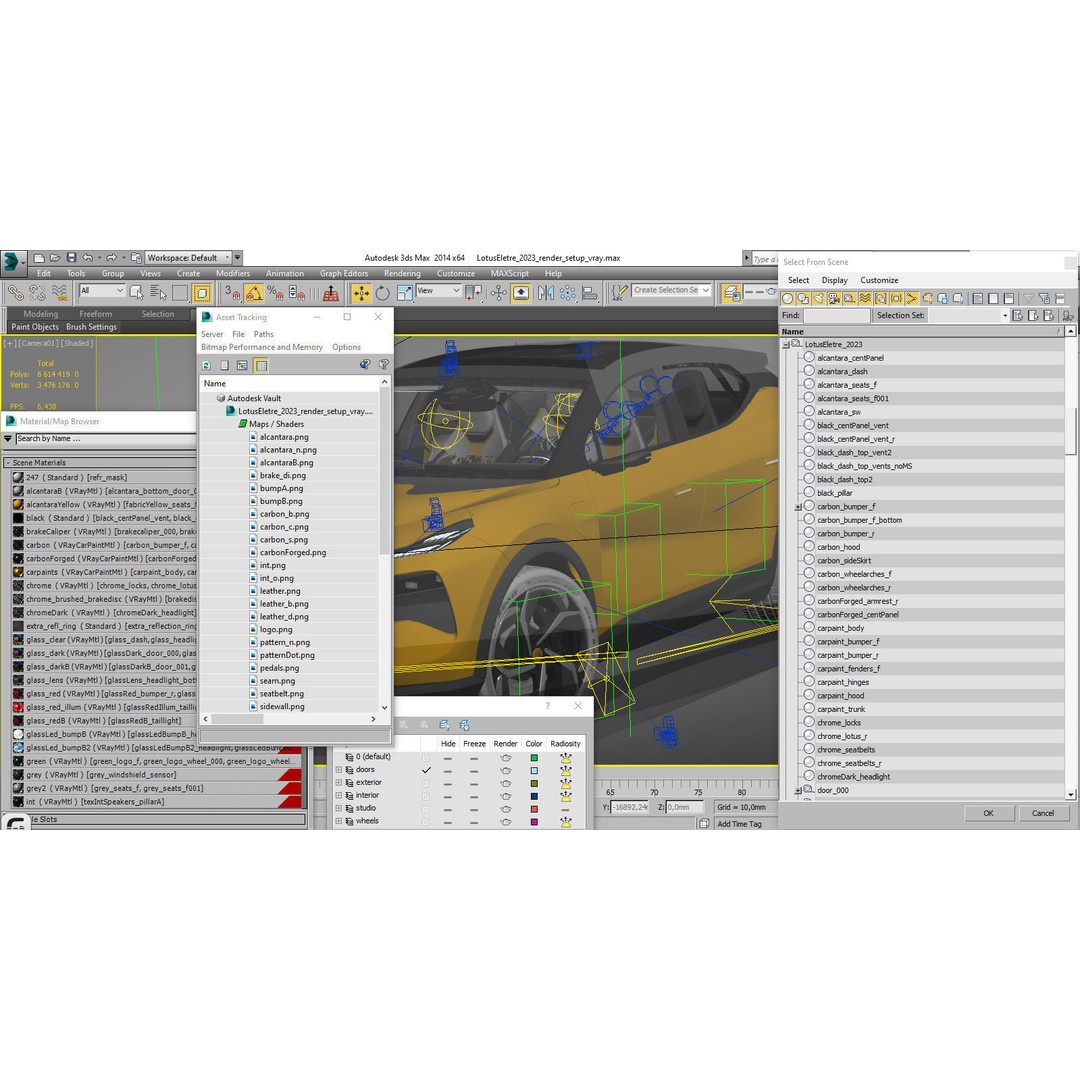Click the Manage Layers icon in main toolbar
The image size is (1080, 1080).
tap(731, 293)
